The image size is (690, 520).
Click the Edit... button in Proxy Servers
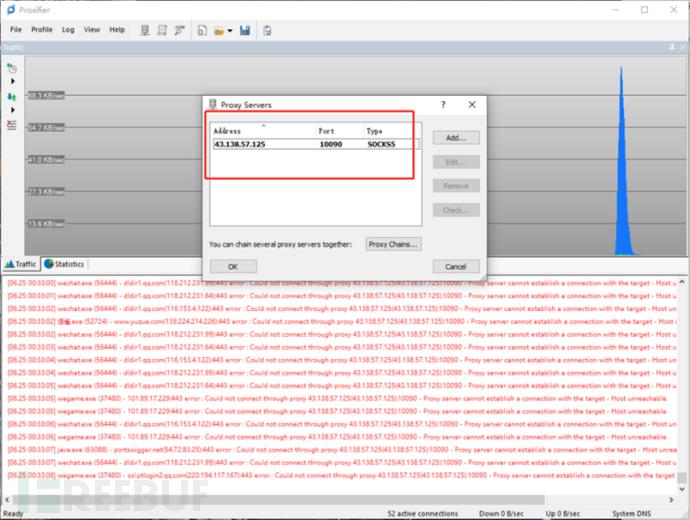[x=456, y=162]
